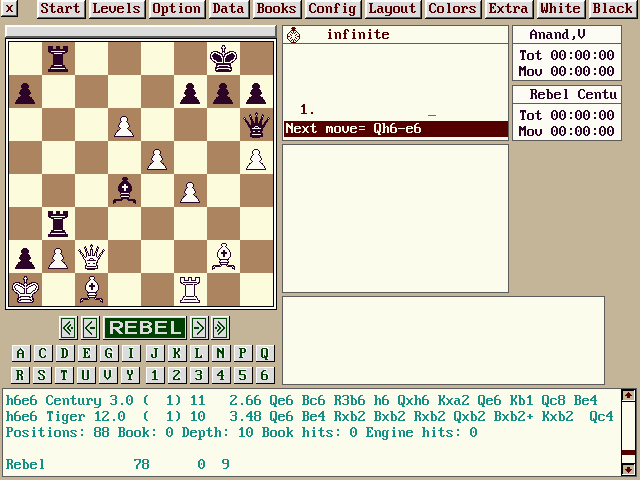The height and width of the screenshot is (480, 640).
Task: Click shortcut key Y button
Action: coord(131,375)
